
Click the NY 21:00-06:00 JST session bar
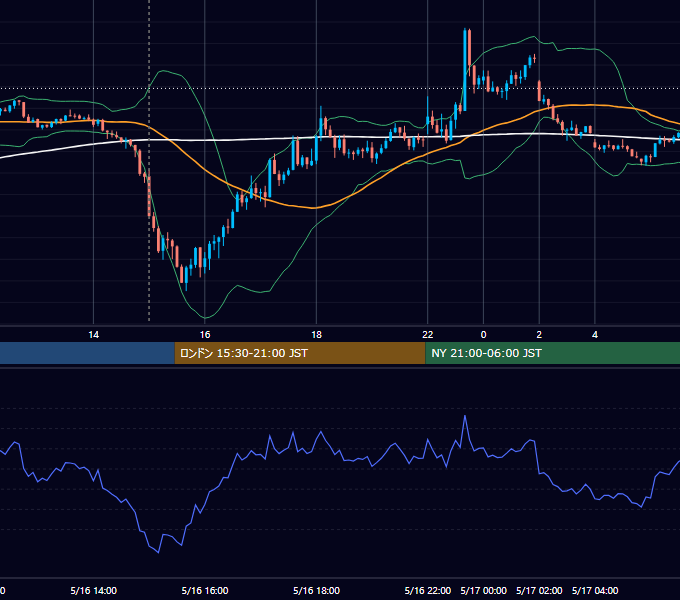point(552,353)
